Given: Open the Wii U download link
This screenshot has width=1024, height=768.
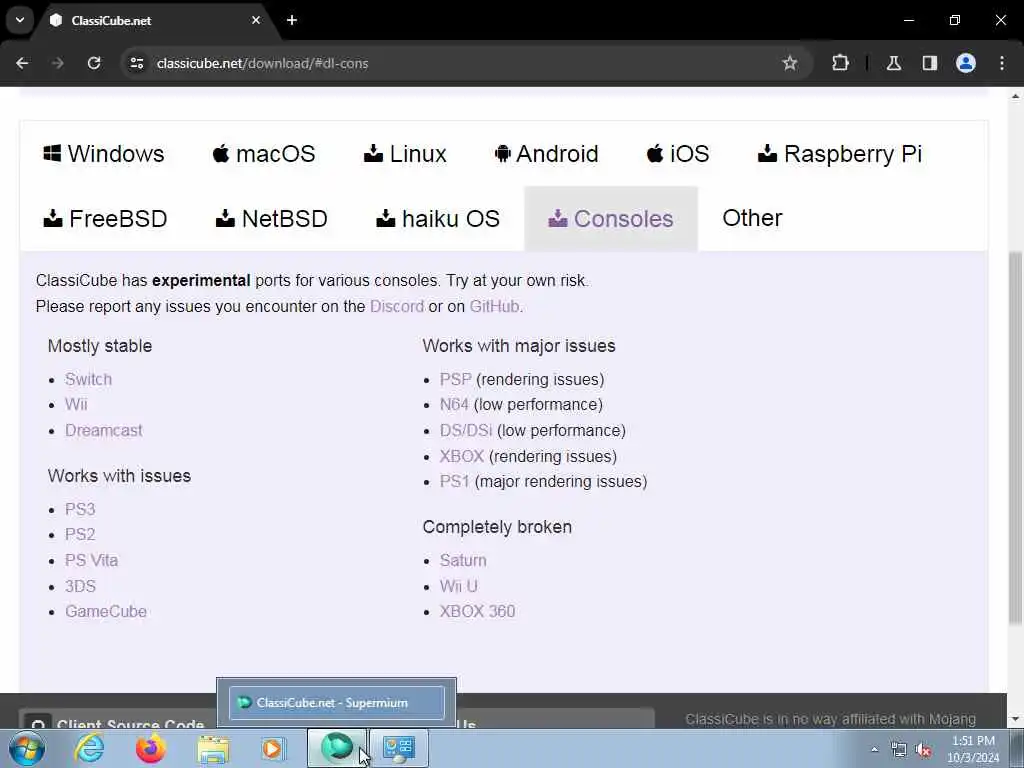Looking at the screenshot, I should click(x=458, y=586).
